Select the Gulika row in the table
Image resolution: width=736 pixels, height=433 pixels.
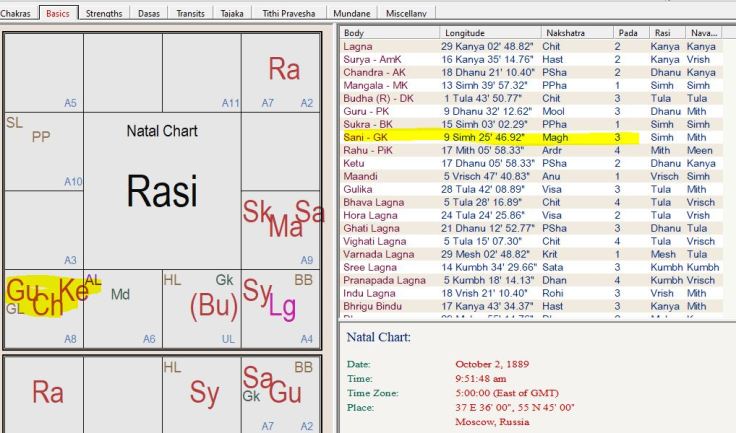[480, 188]
